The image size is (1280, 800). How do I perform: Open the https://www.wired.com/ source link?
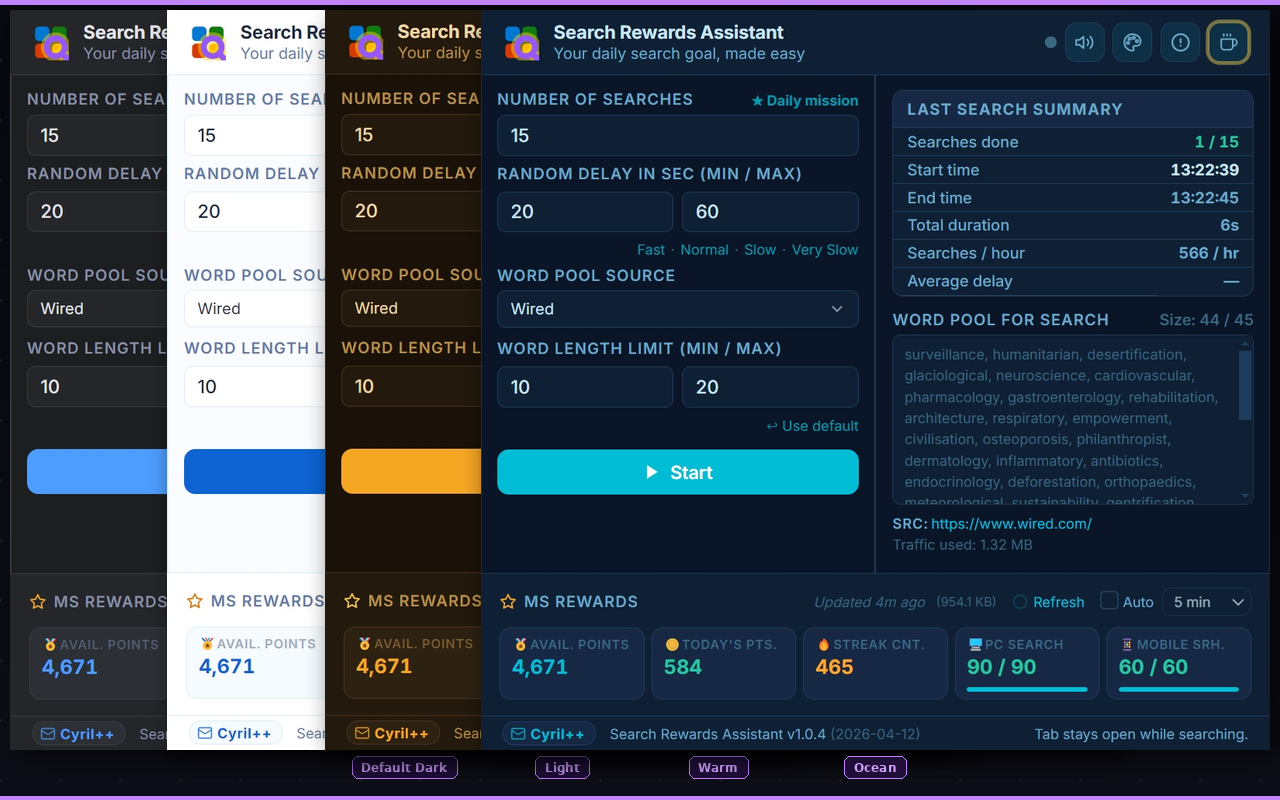click(1011, 524)
